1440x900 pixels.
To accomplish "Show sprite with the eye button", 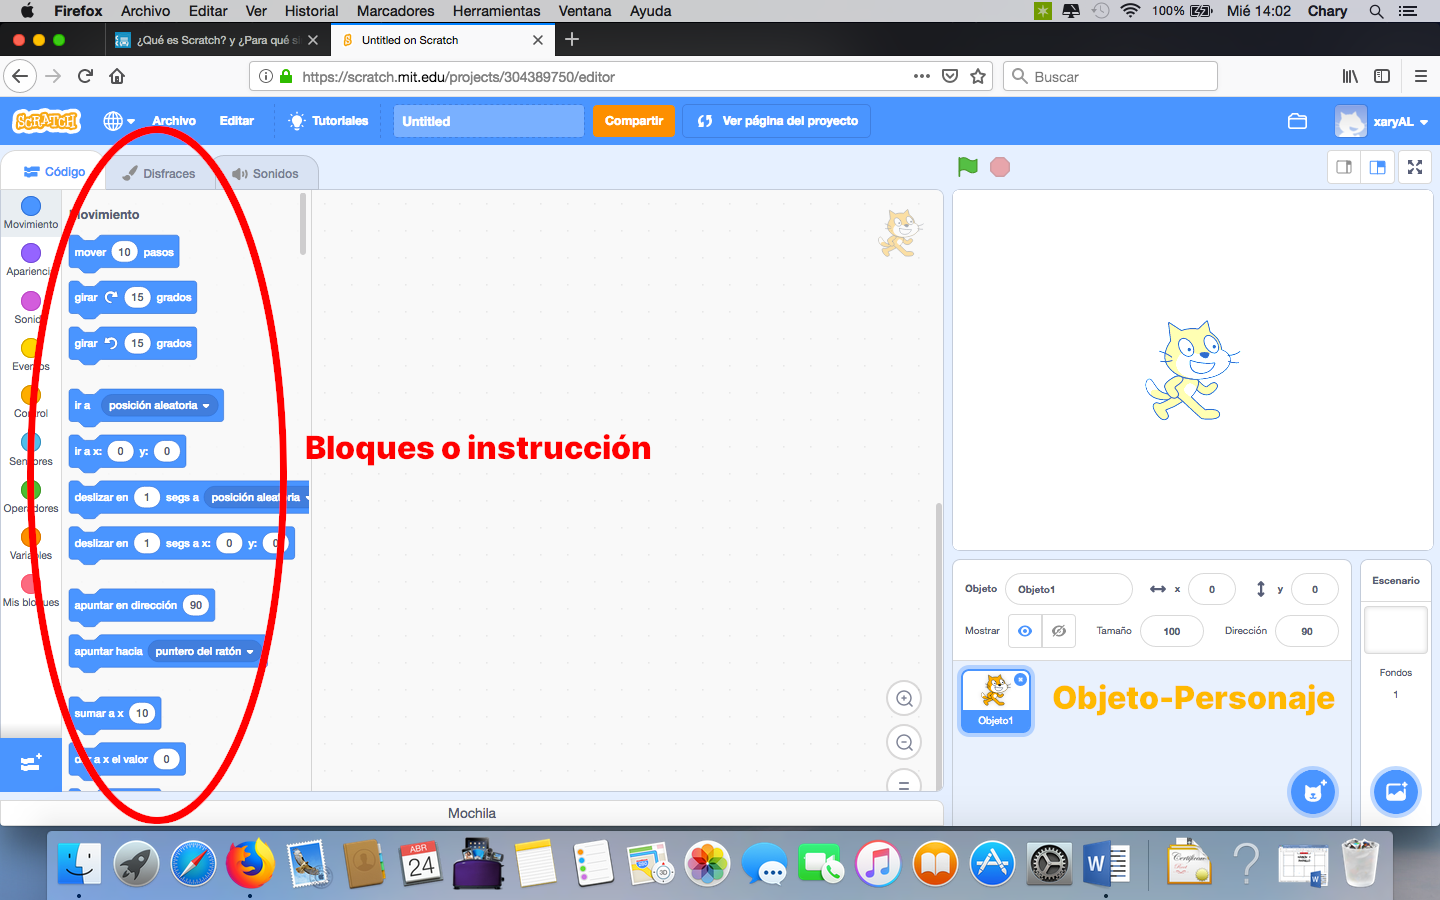I will 1024,631.
